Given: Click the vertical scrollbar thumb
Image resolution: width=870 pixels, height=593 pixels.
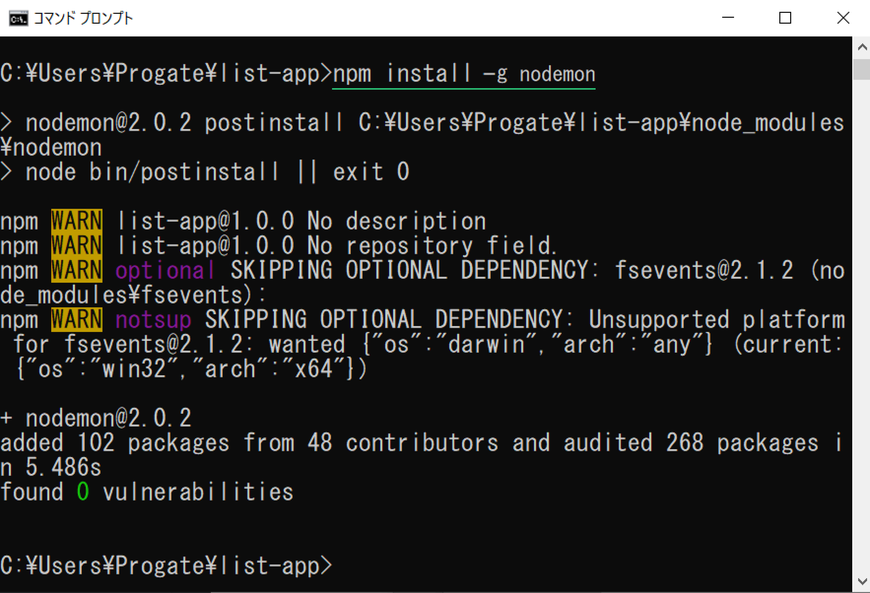Looking at the screenshot, I should [x=862, y=69].
